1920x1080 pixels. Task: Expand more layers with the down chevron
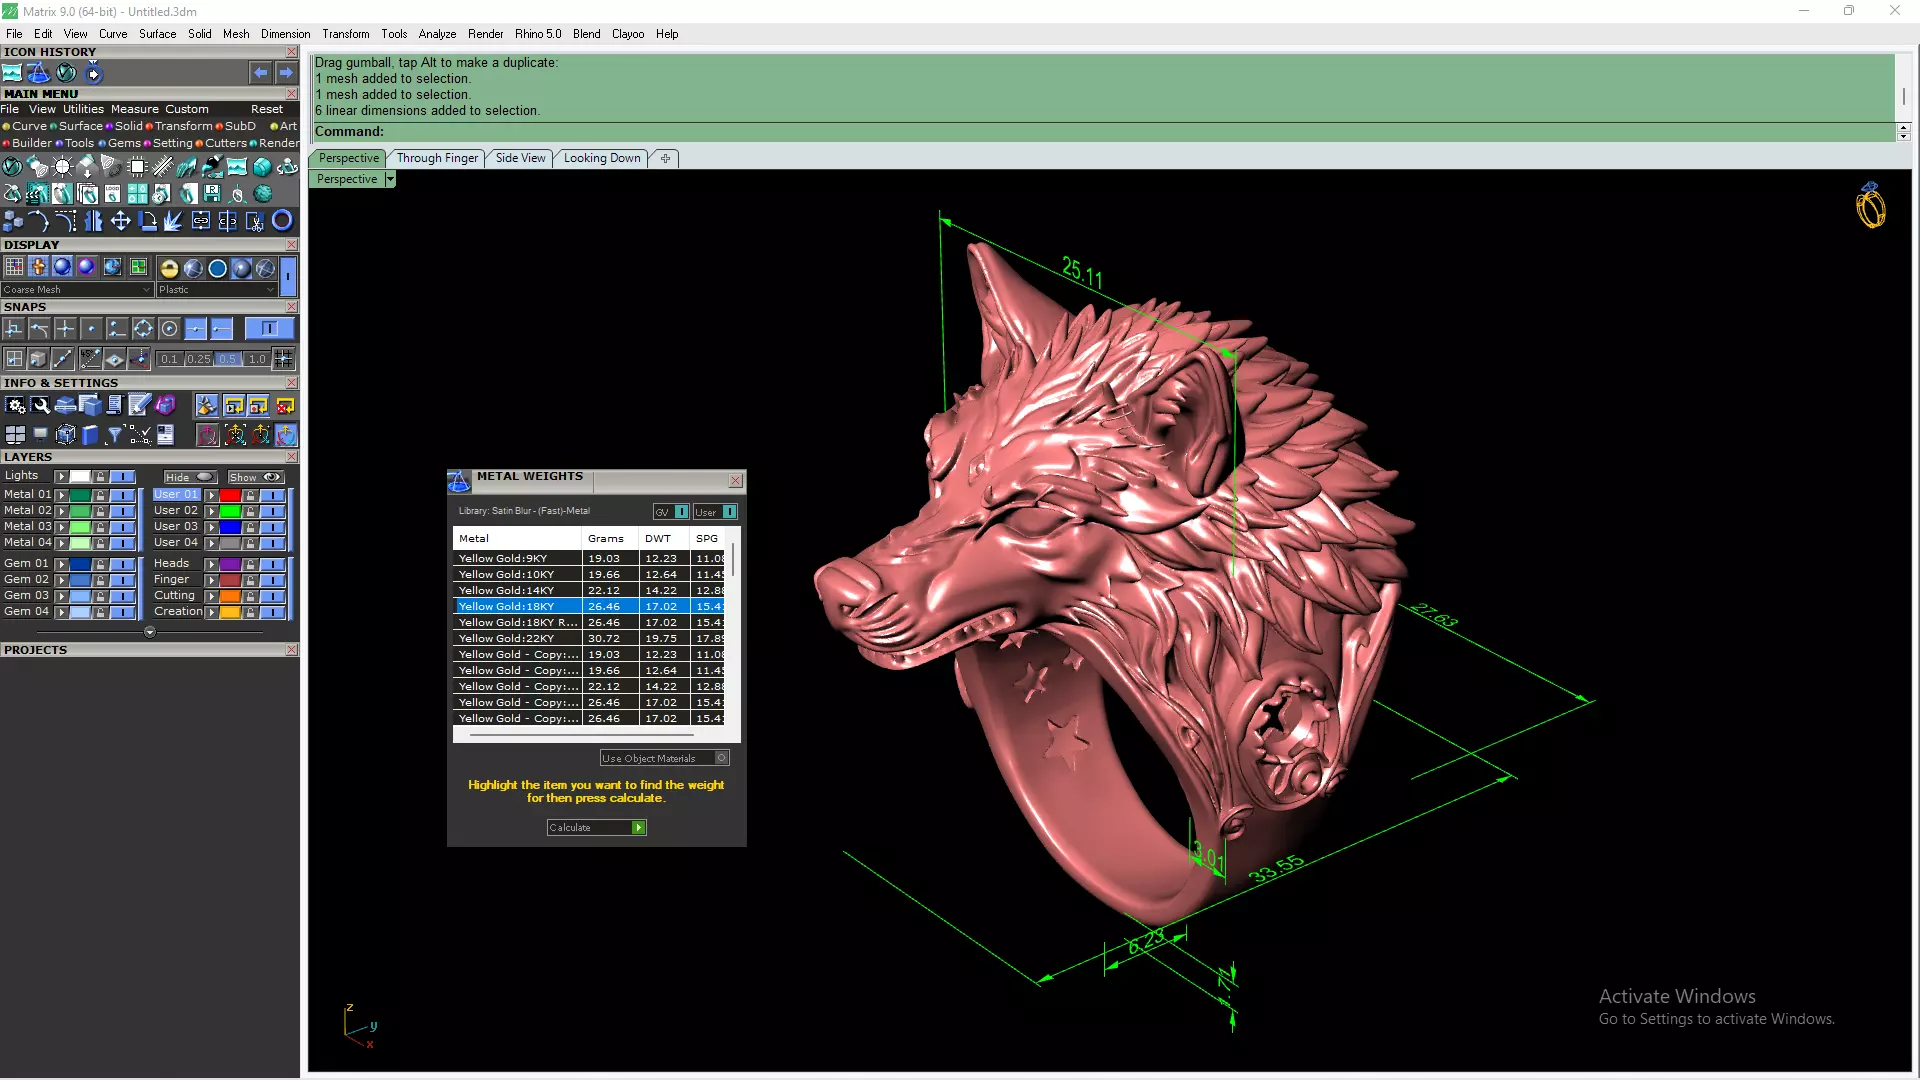point(150,632)
